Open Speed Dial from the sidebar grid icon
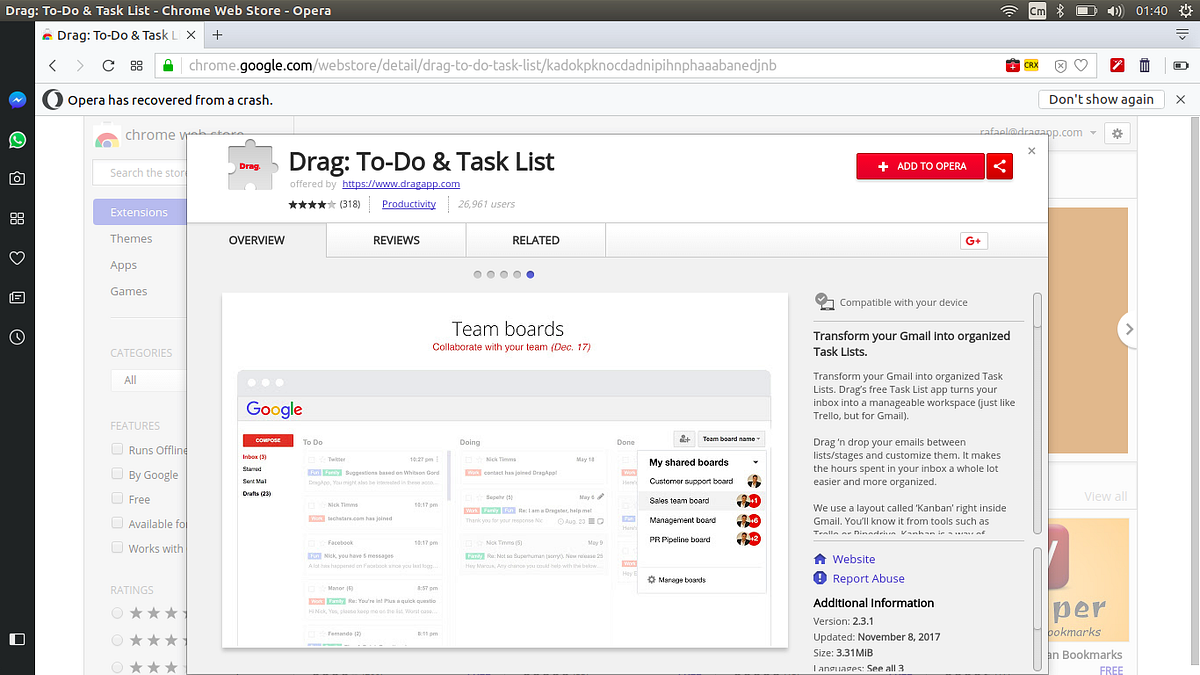This screenshot has height=675, width=1200. [16, 217]
